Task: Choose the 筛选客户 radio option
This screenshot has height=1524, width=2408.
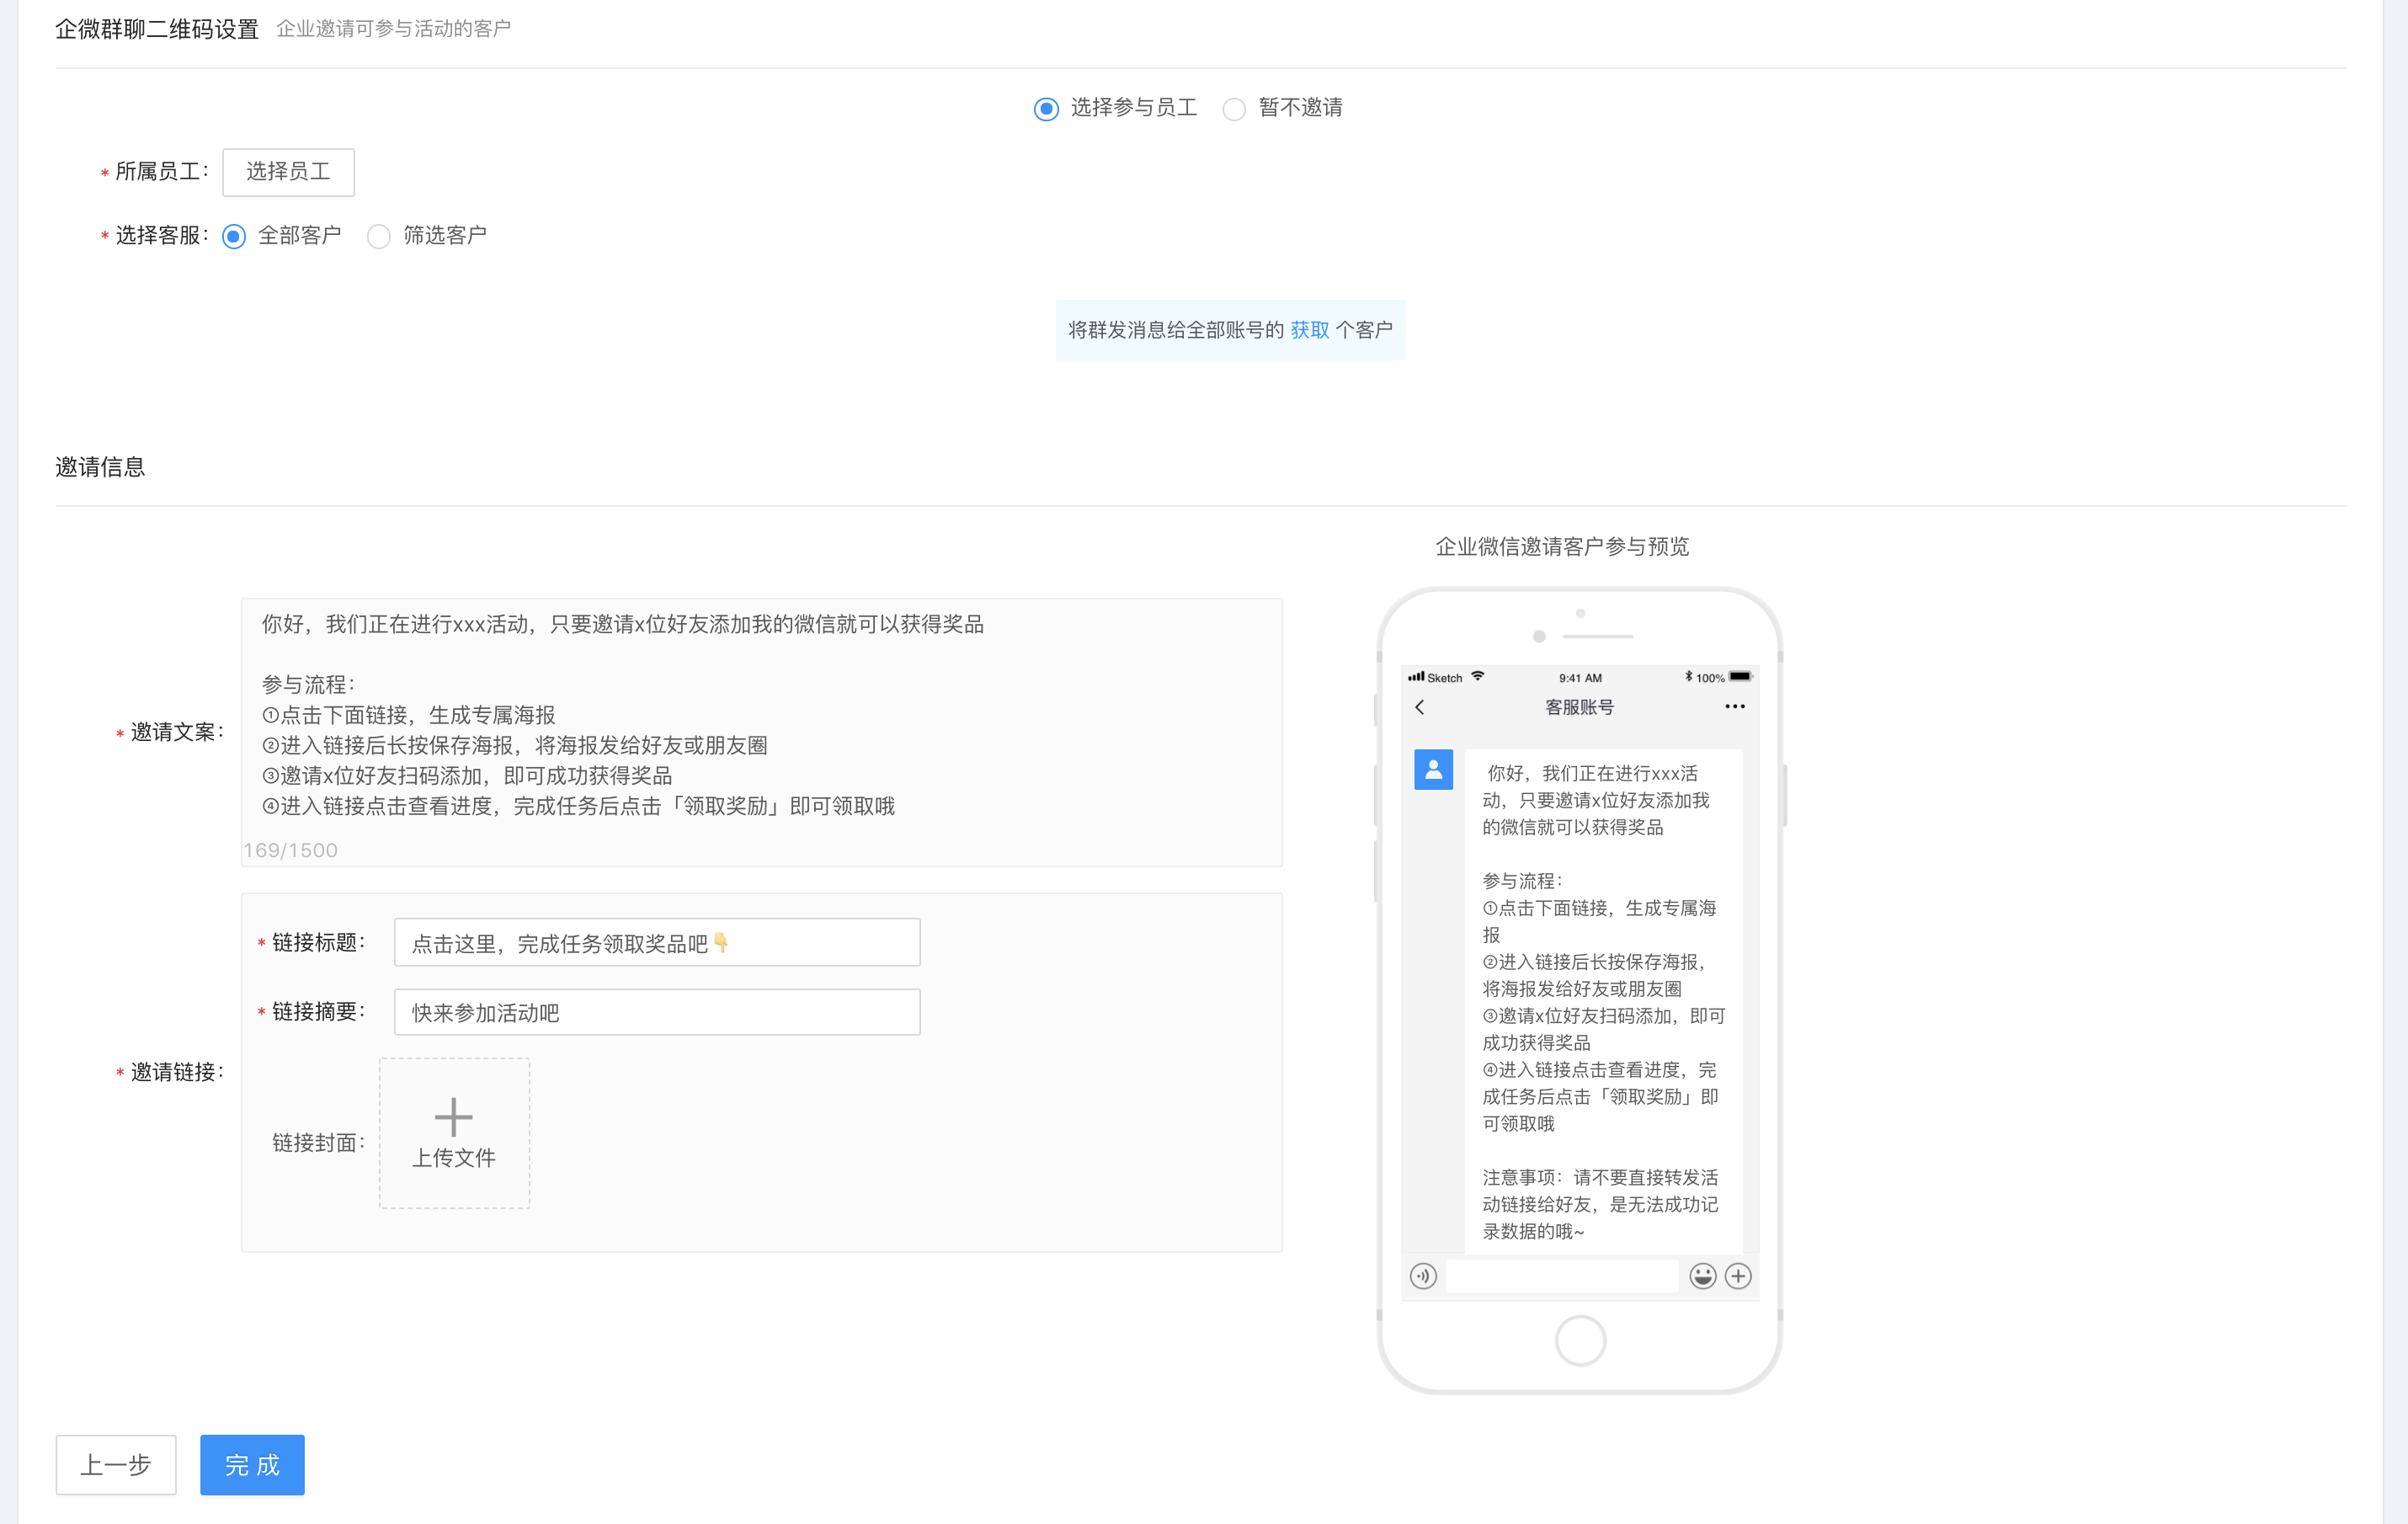Action: point(379,236)
